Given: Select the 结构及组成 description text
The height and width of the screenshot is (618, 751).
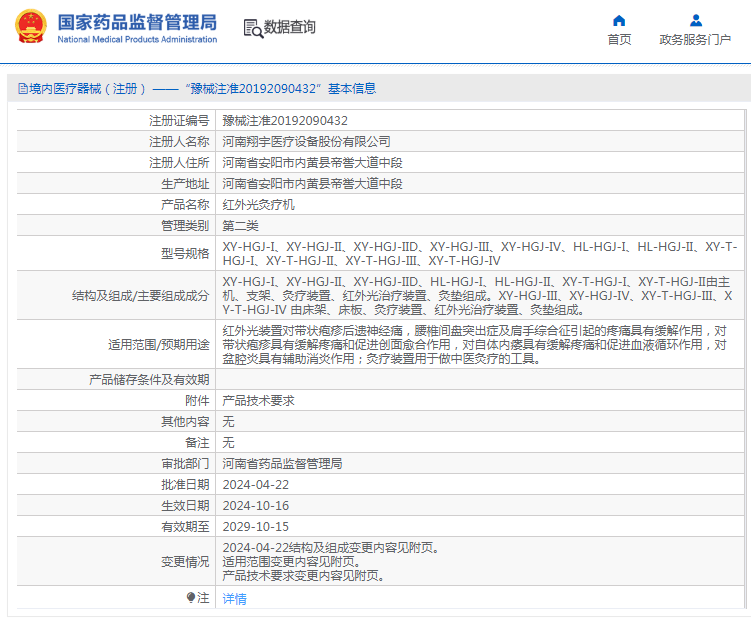Looking at the screenshot, I should point(477,296).
